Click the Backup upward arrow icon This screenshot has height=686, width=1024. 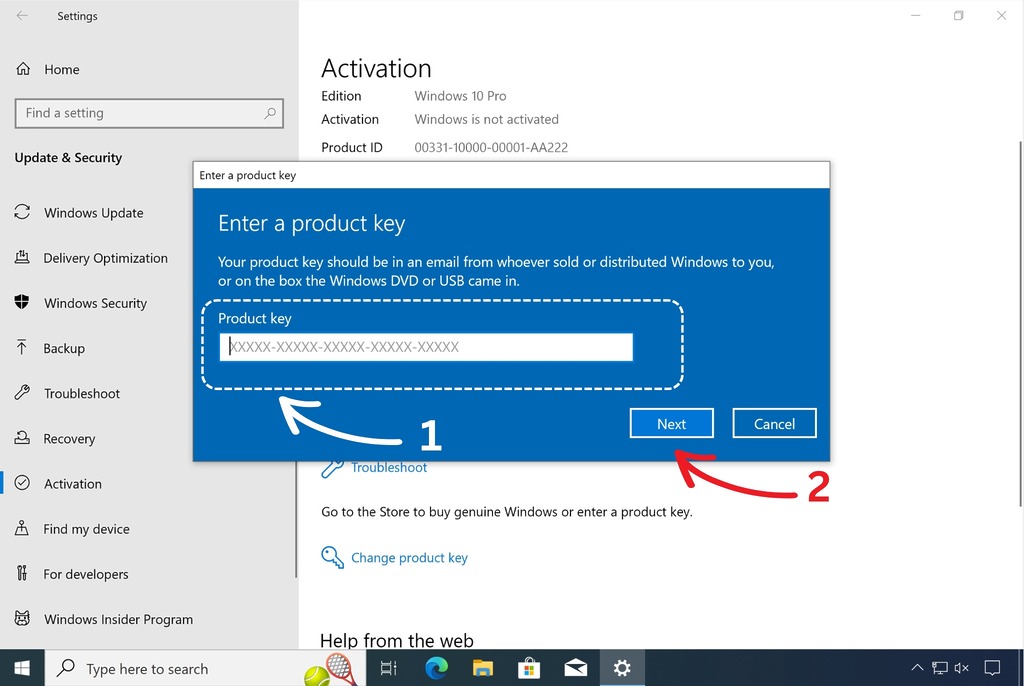tap(22, 347)
